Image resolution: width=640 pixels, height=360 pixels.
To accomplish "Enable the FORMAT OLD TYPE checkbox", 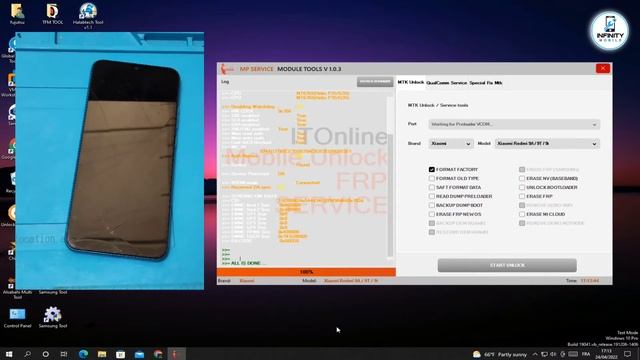I will pos(431,178).
